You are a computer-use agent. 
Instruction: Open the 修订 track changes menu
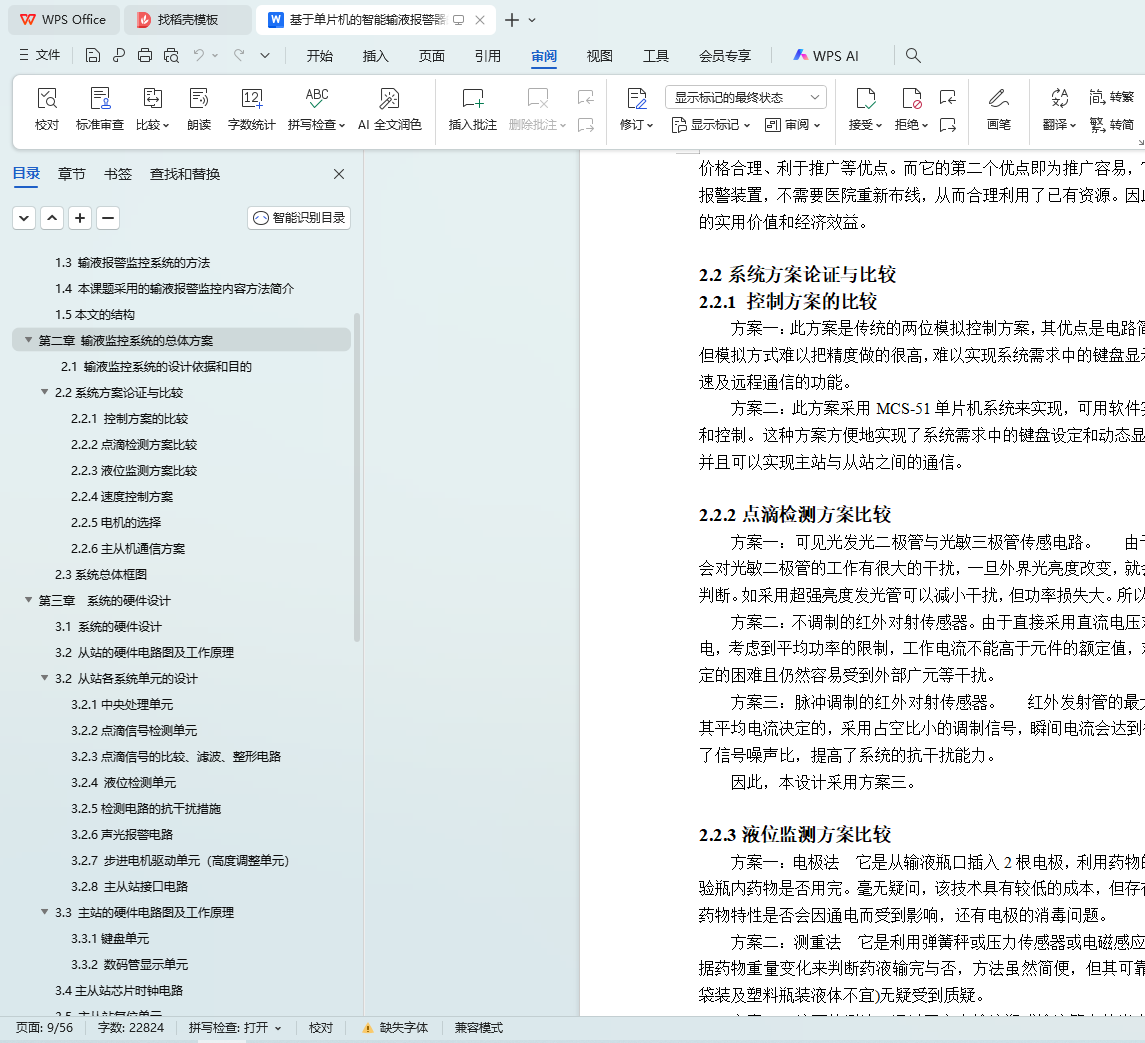pos(636,110)
